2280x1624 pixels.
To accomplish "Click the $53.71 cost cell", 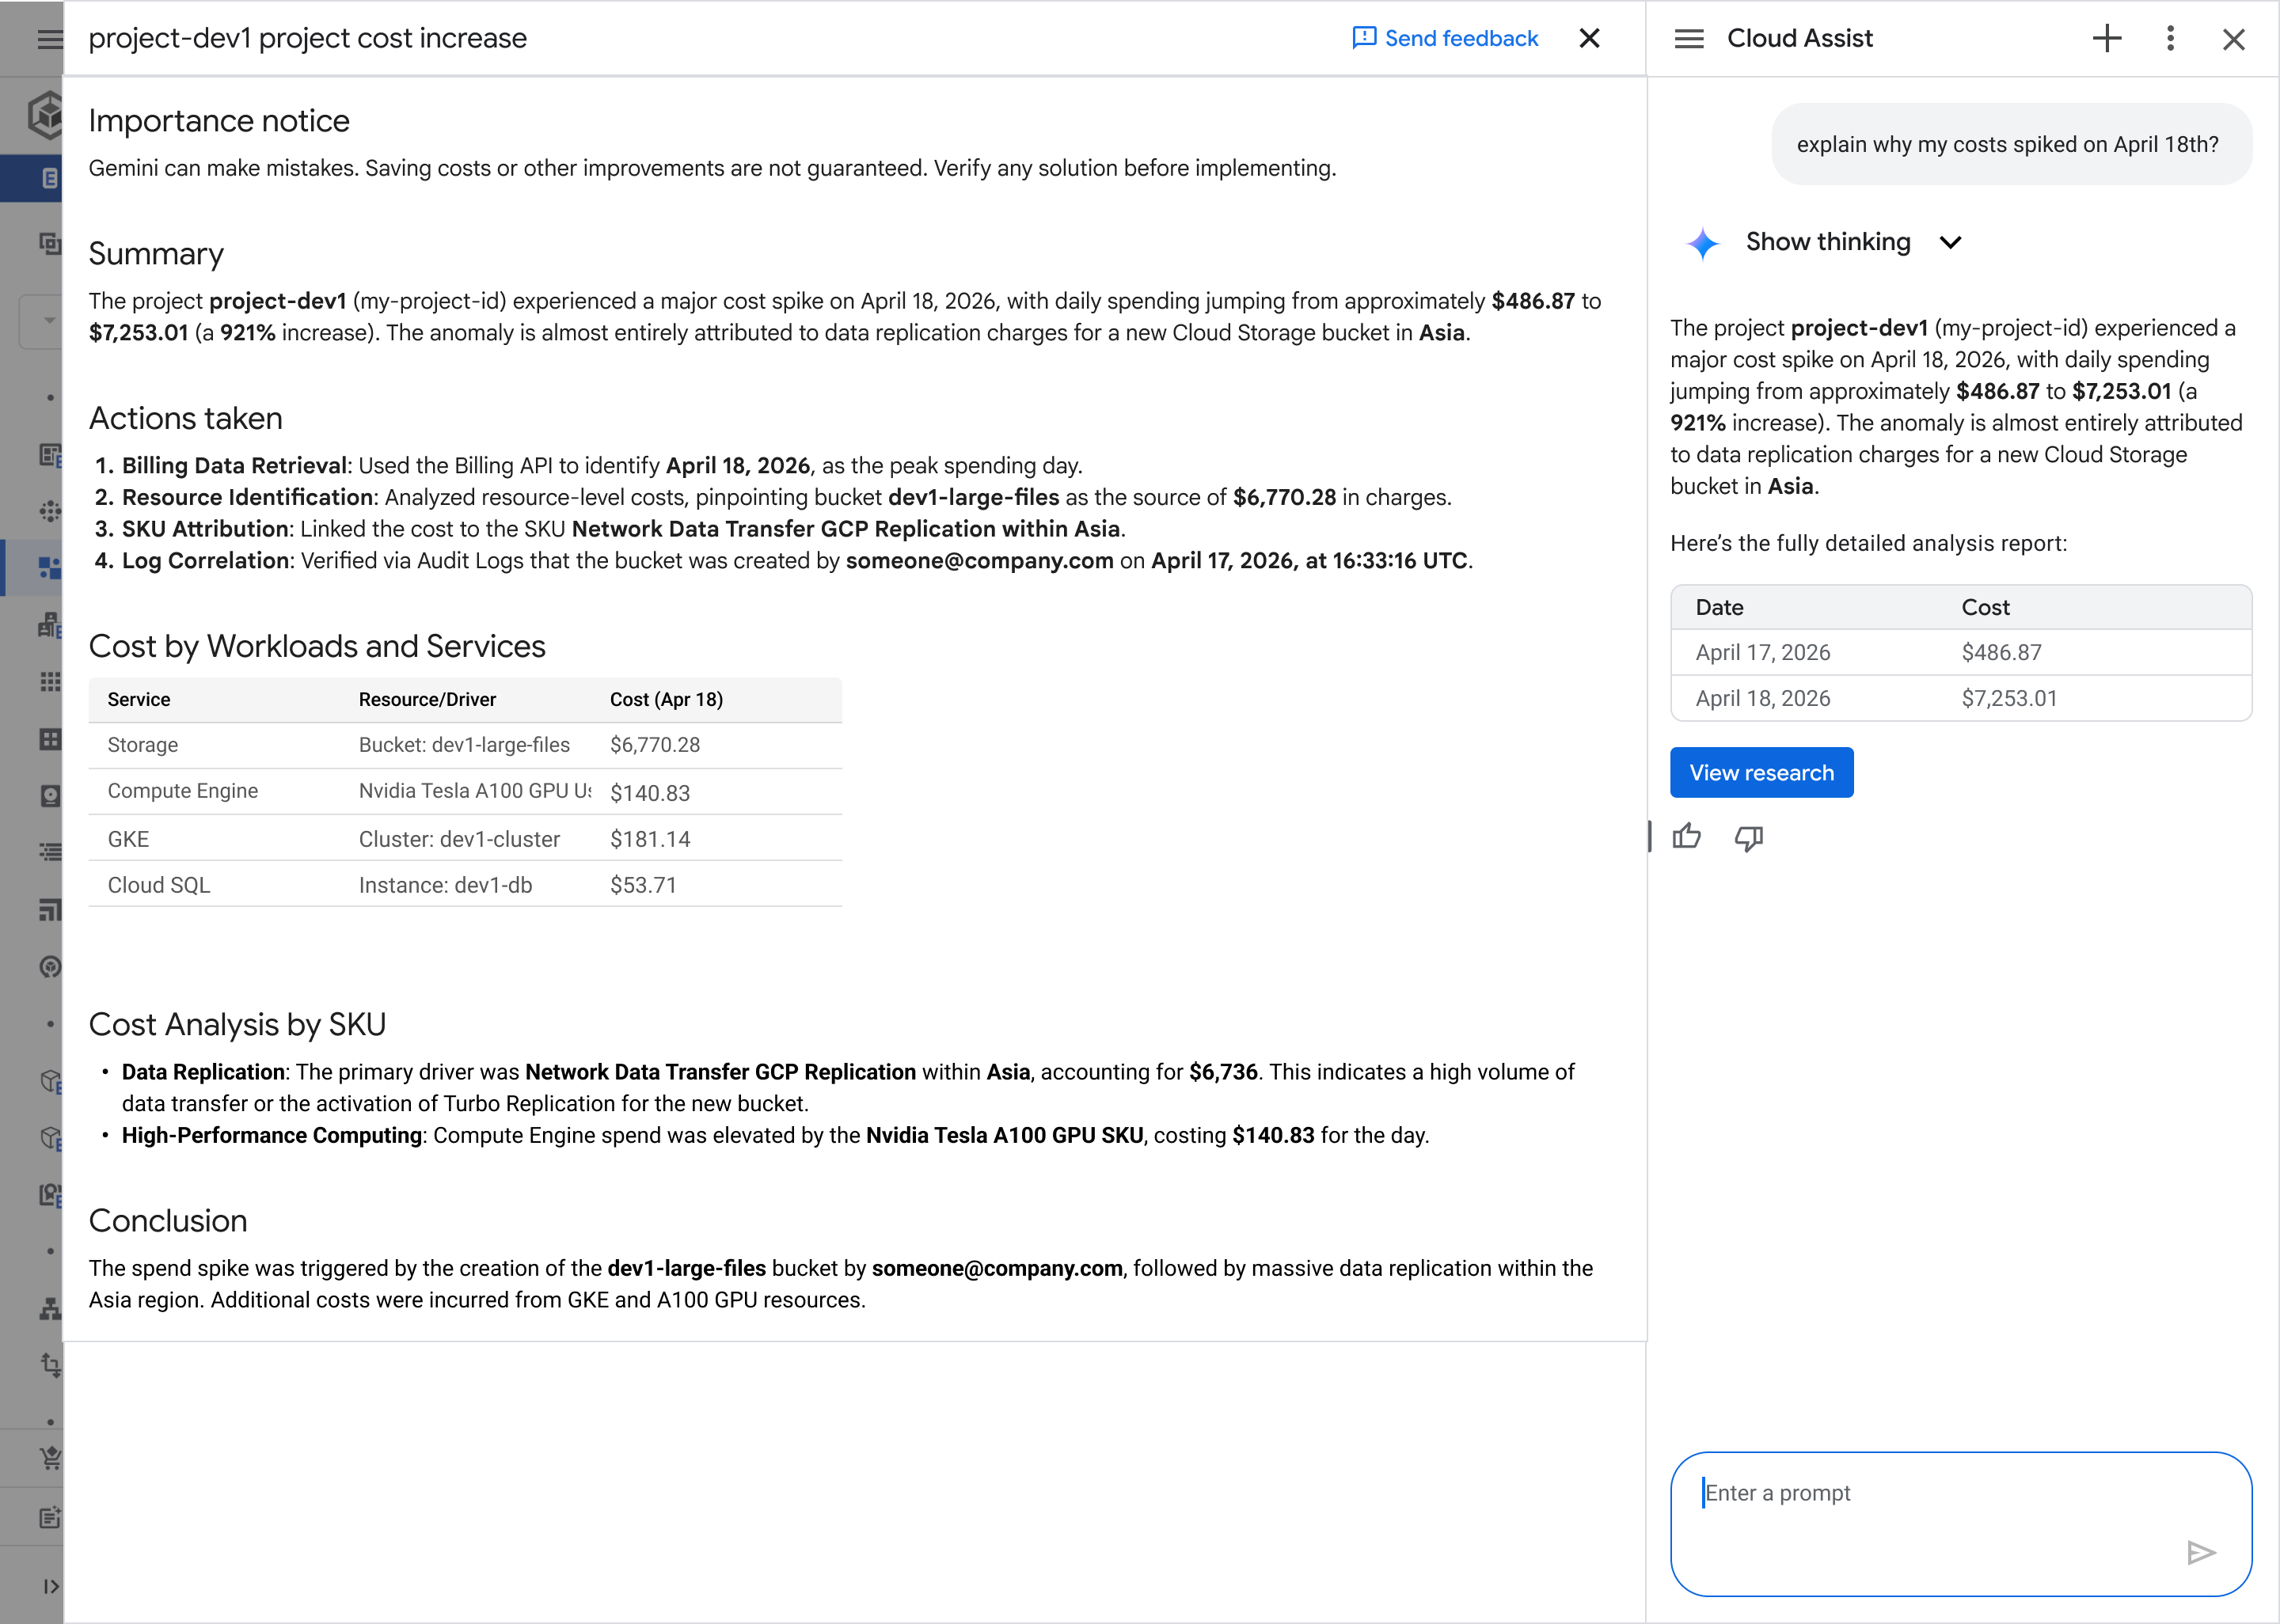I will 643,885.
